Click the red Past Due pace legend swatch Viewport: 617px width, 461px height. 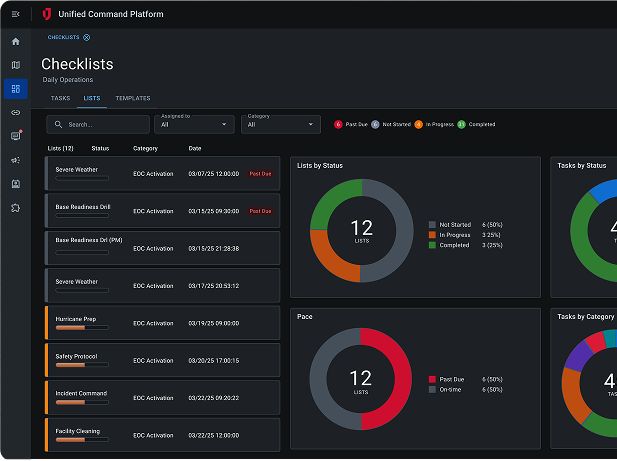pos(432,380)
